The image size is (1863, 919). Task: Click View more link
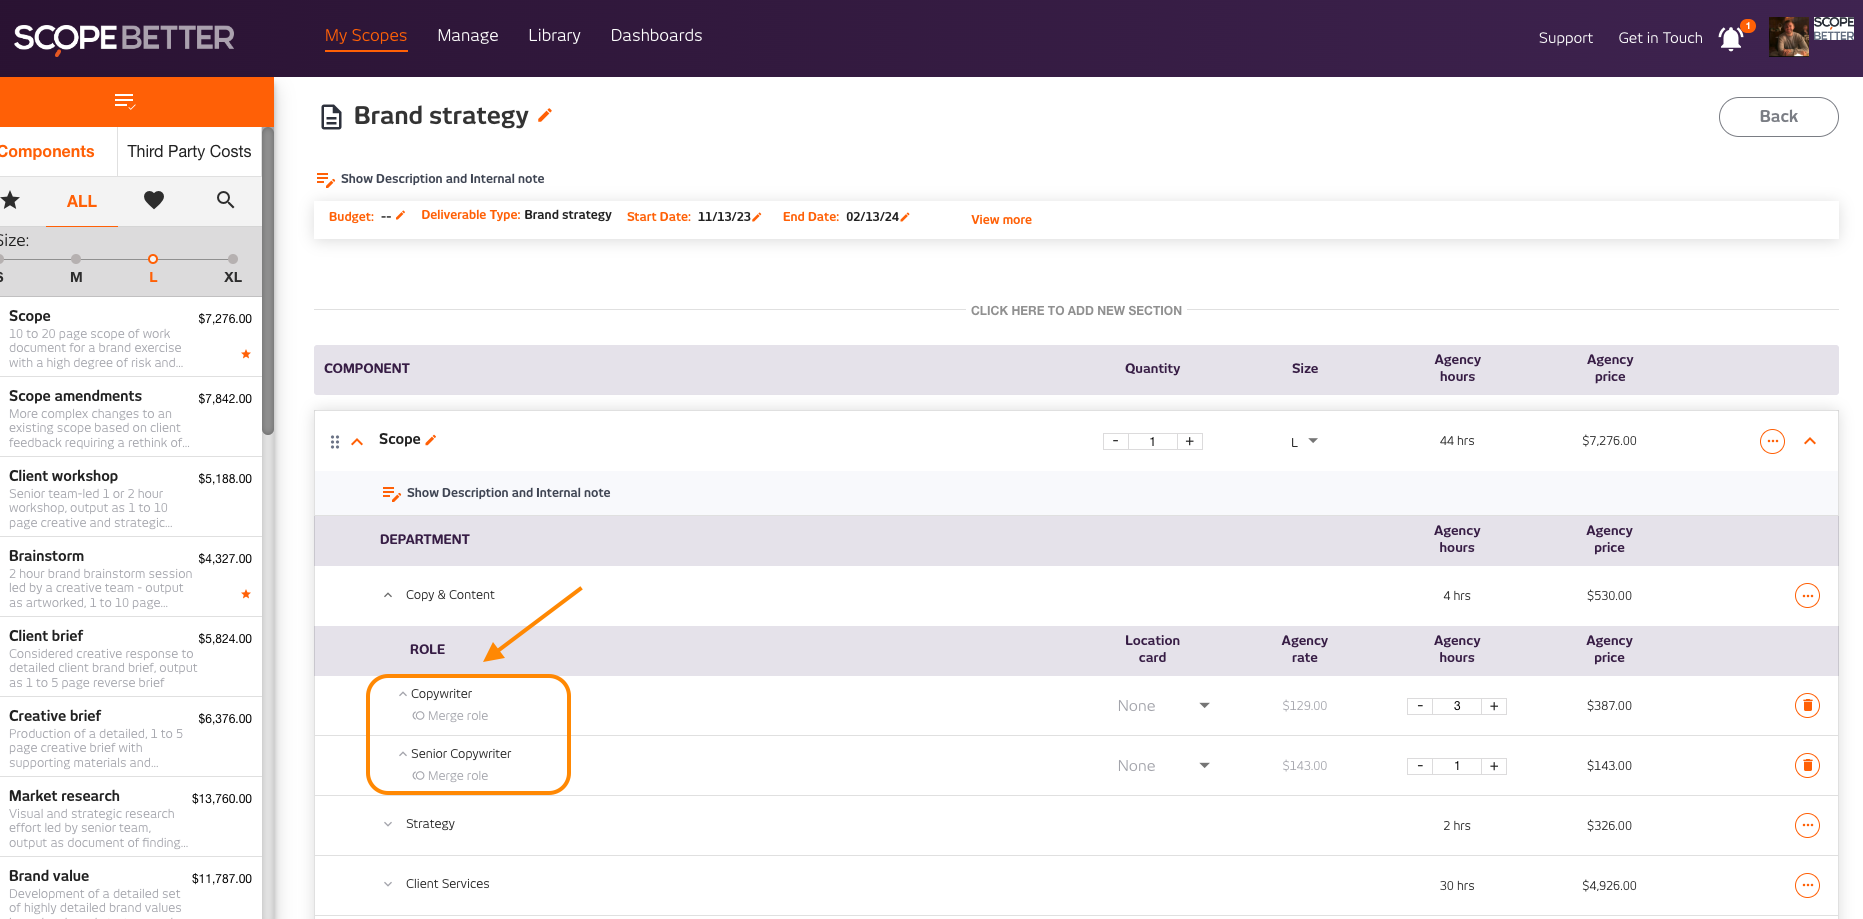(x=1001, y=220)
